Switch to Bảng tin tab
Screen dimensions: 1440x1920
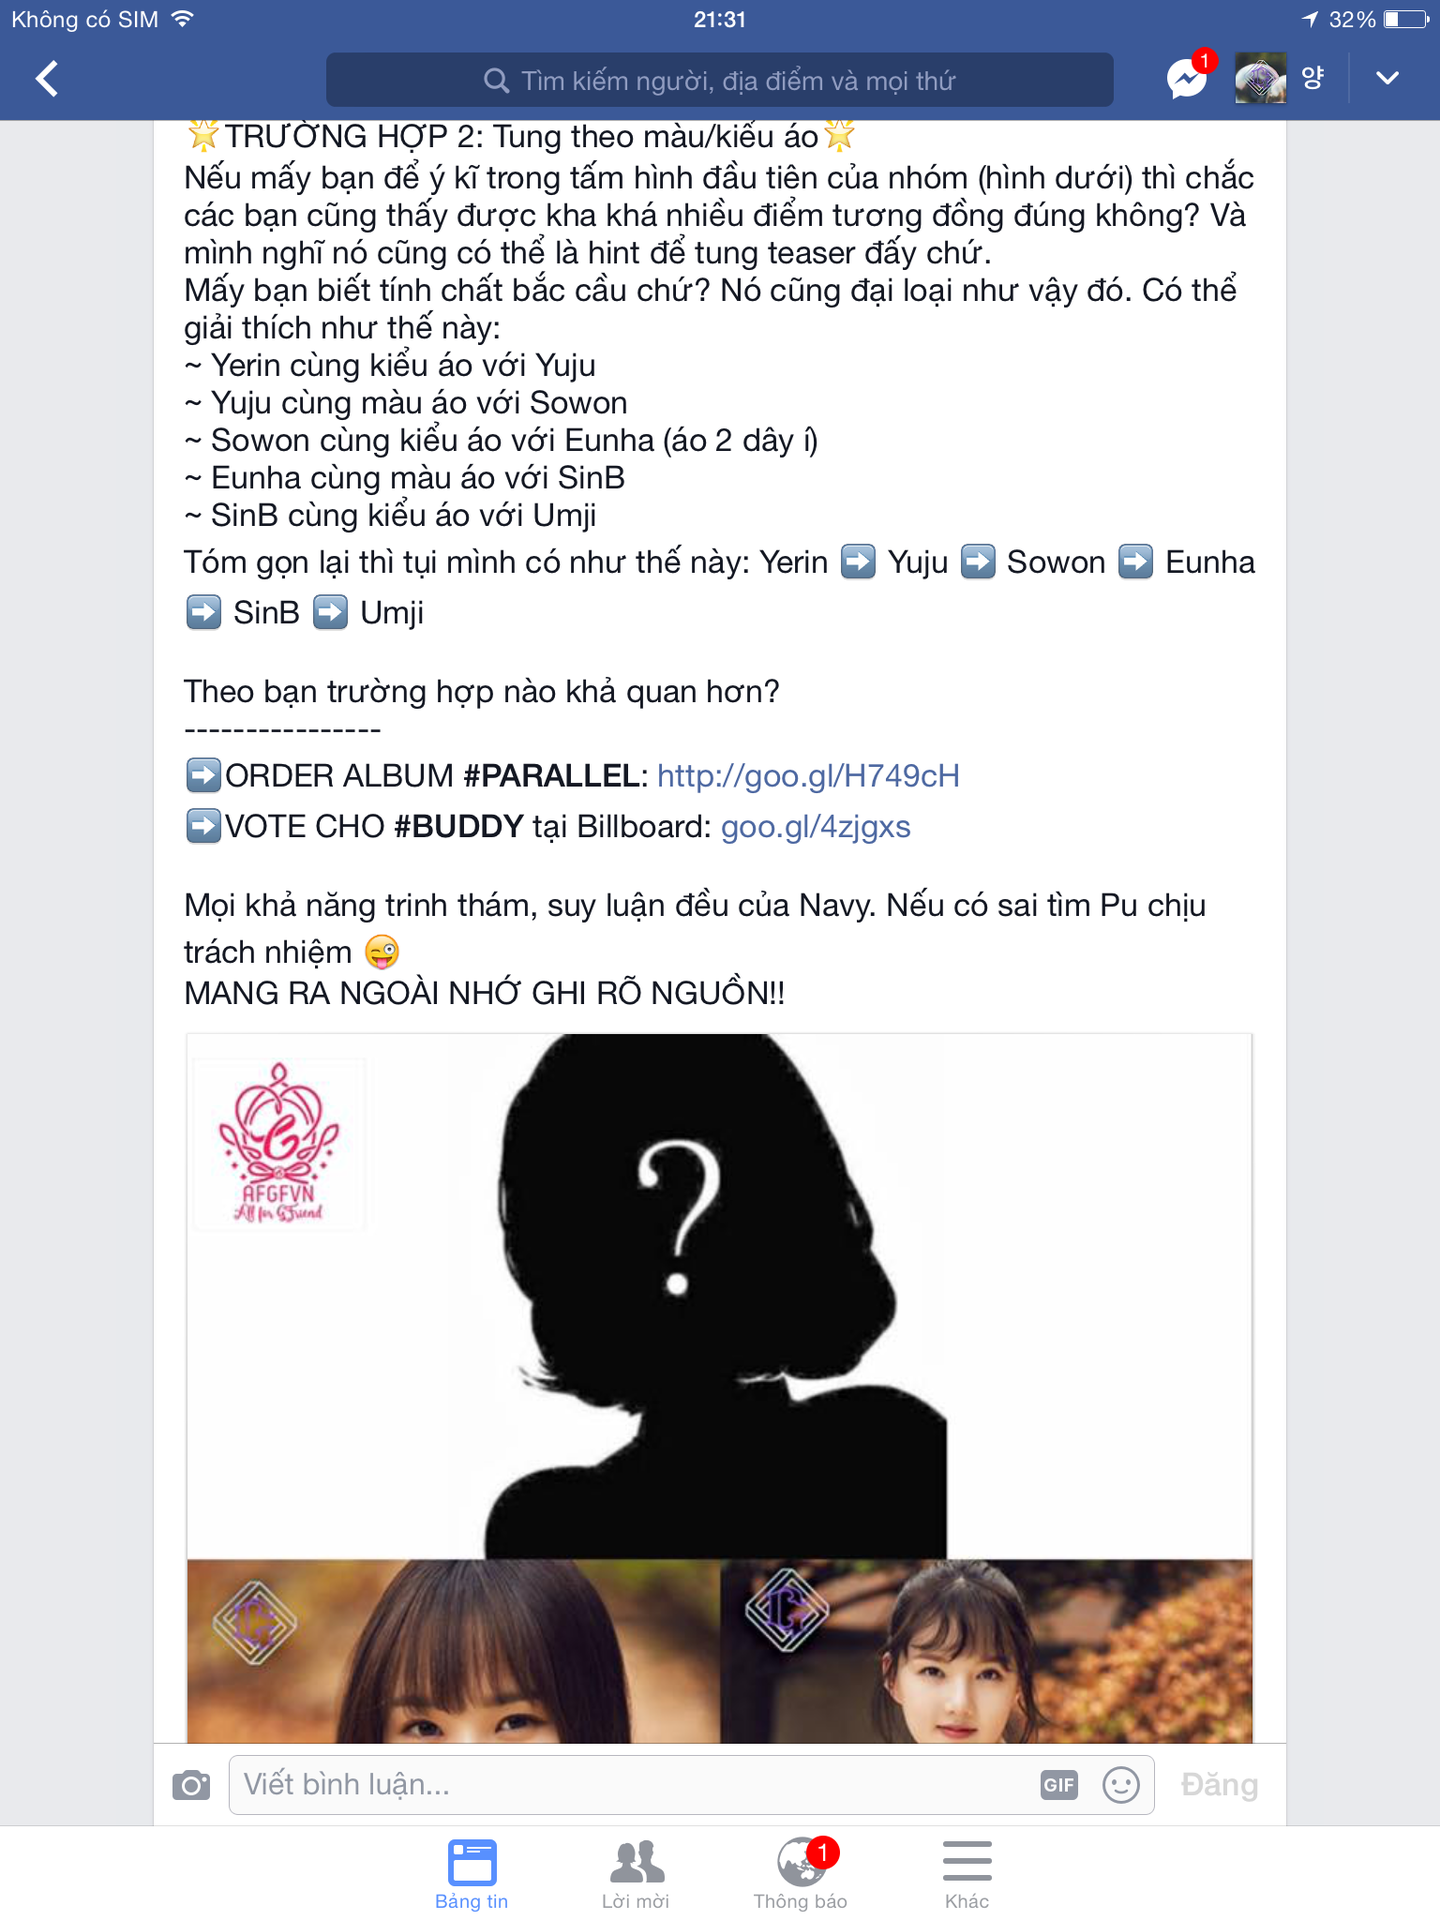(x=472, y=1874)
